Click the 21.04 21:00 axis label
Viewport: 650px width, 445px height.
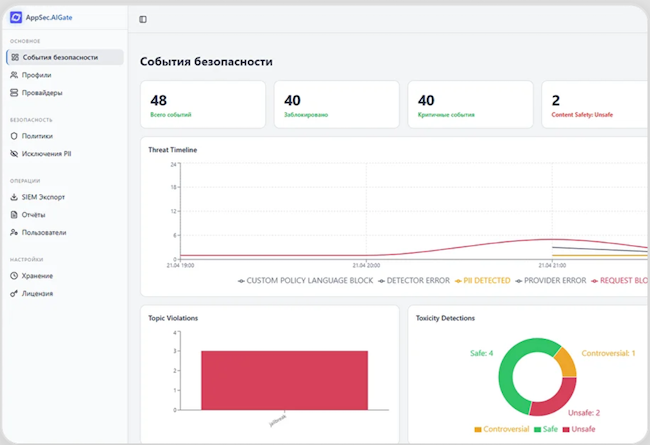[552, 265]
